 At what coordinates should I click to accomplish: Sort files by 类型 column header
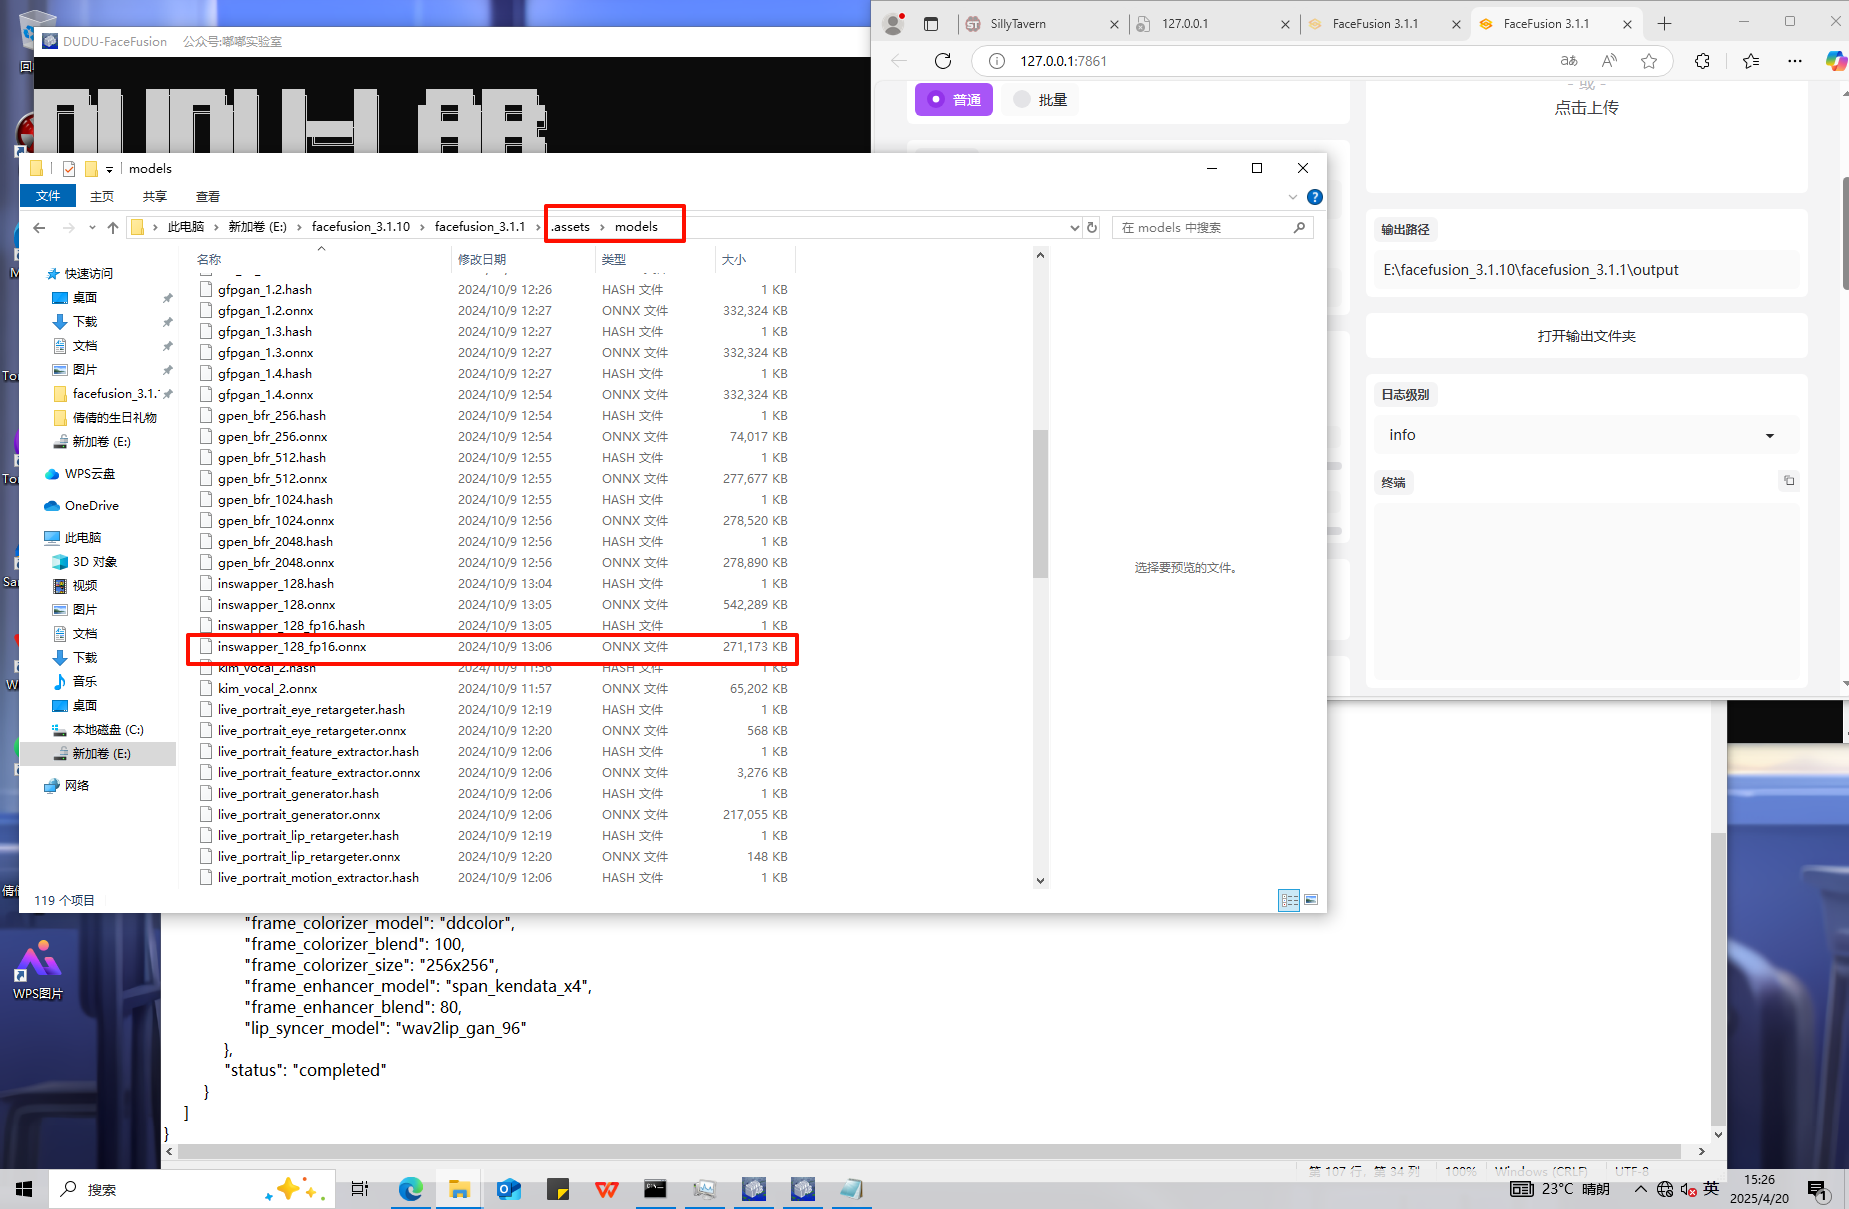click(x=655, y=260)
